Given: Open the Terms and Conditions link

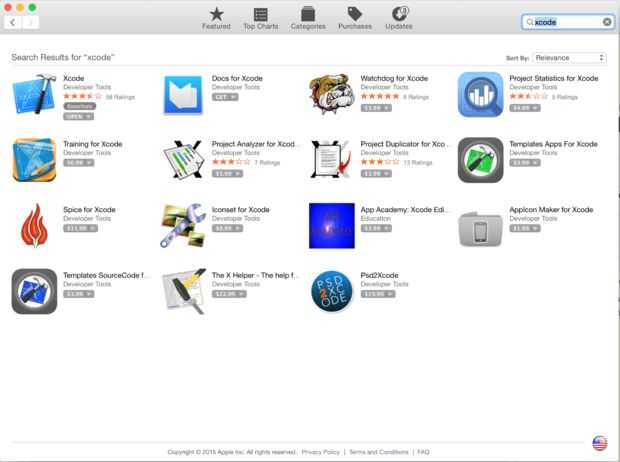Looking at the screenshot, I should [379, 452].
